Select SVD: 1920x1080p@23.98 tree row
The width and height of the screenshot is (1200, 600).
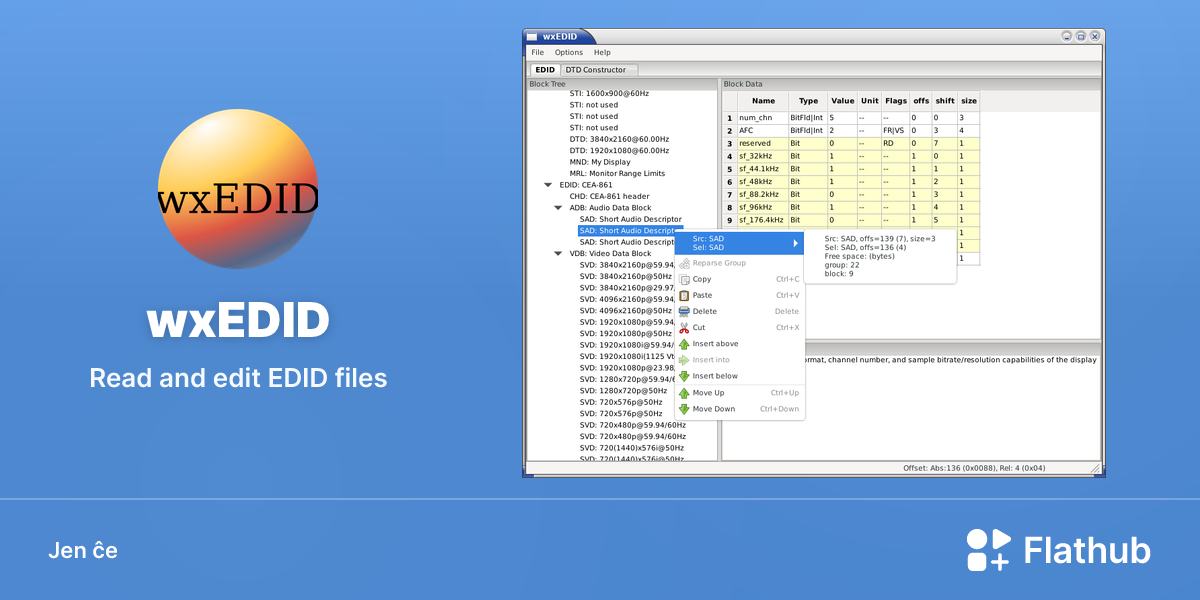[x=627, y=368]
